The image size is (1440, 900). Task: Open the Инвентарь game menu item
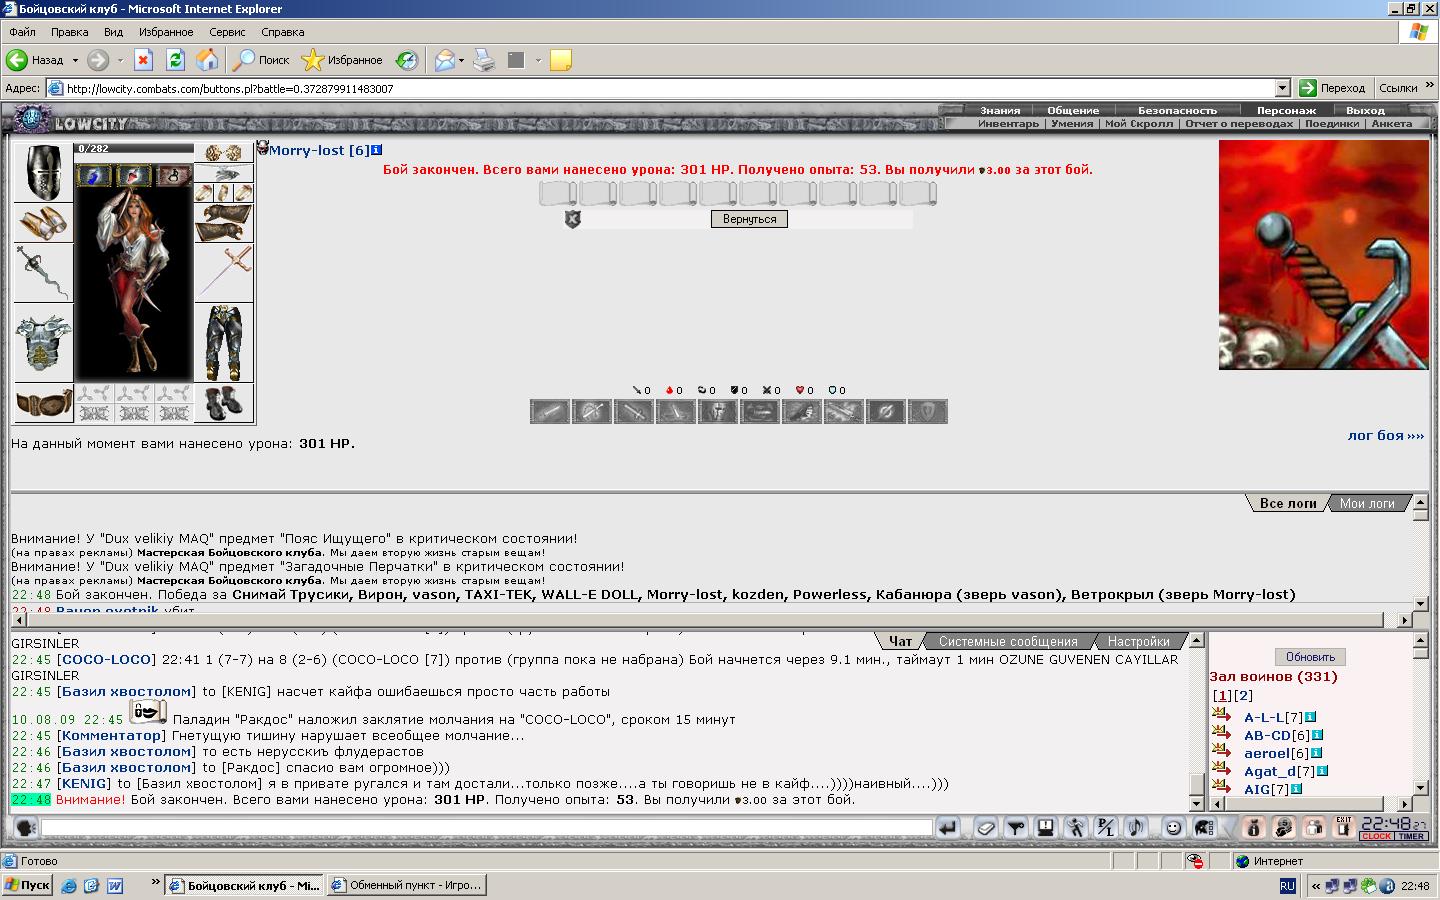point(1008,124)
